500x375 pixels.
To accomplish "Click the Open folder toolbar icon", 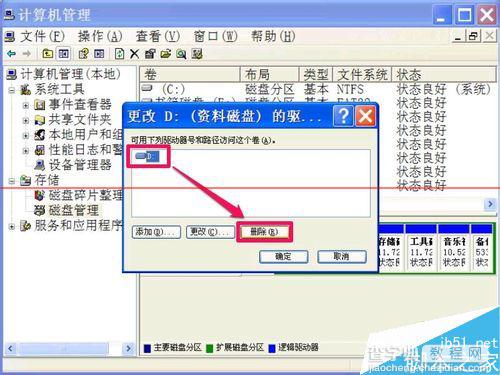I will click(x=165, y=53).
